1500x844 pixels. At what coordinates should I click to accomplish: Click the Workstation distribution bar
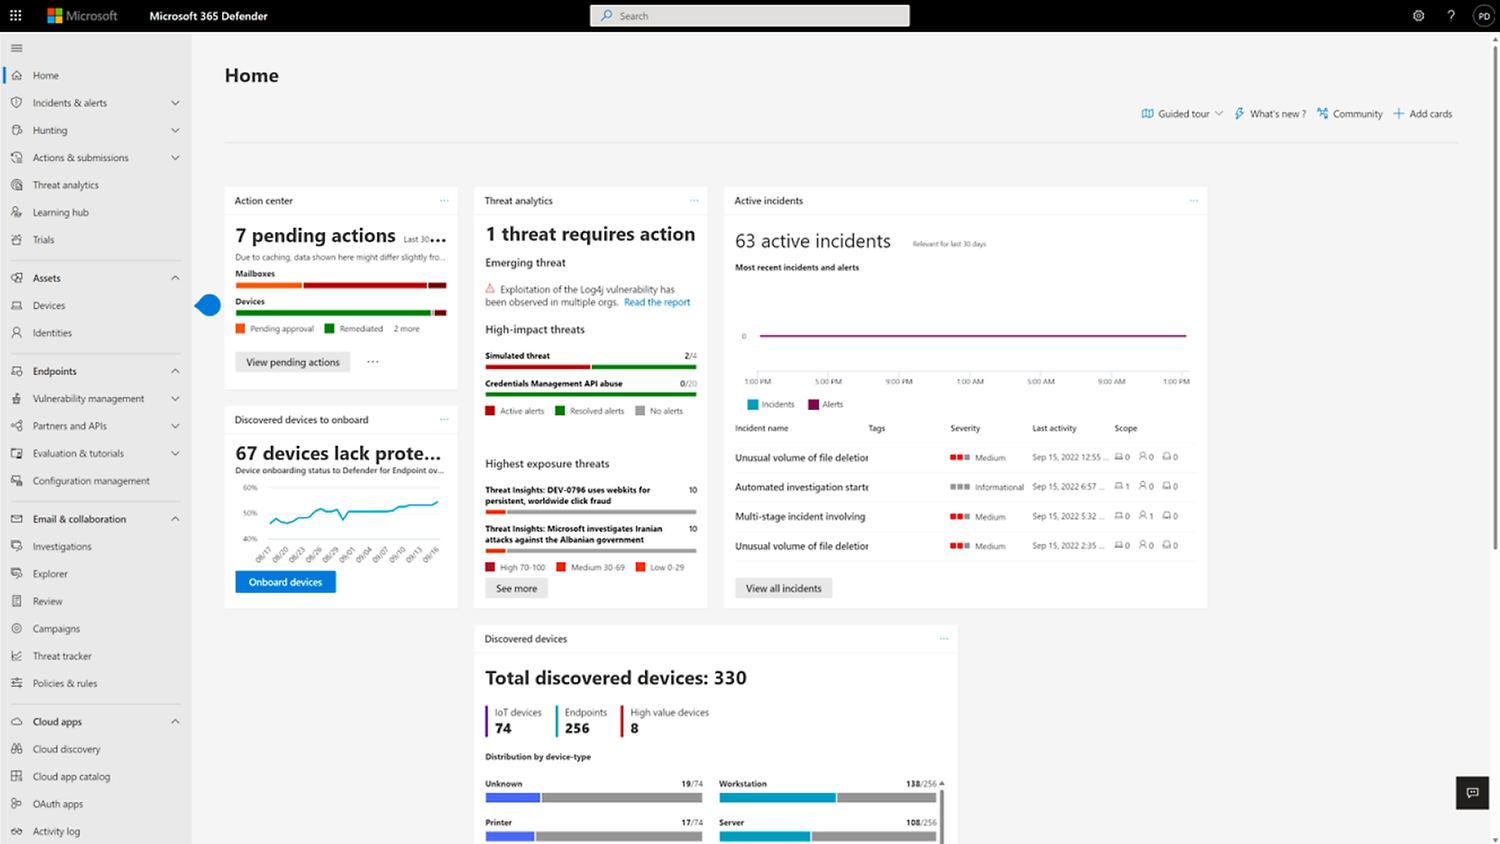tap(828, 798)
